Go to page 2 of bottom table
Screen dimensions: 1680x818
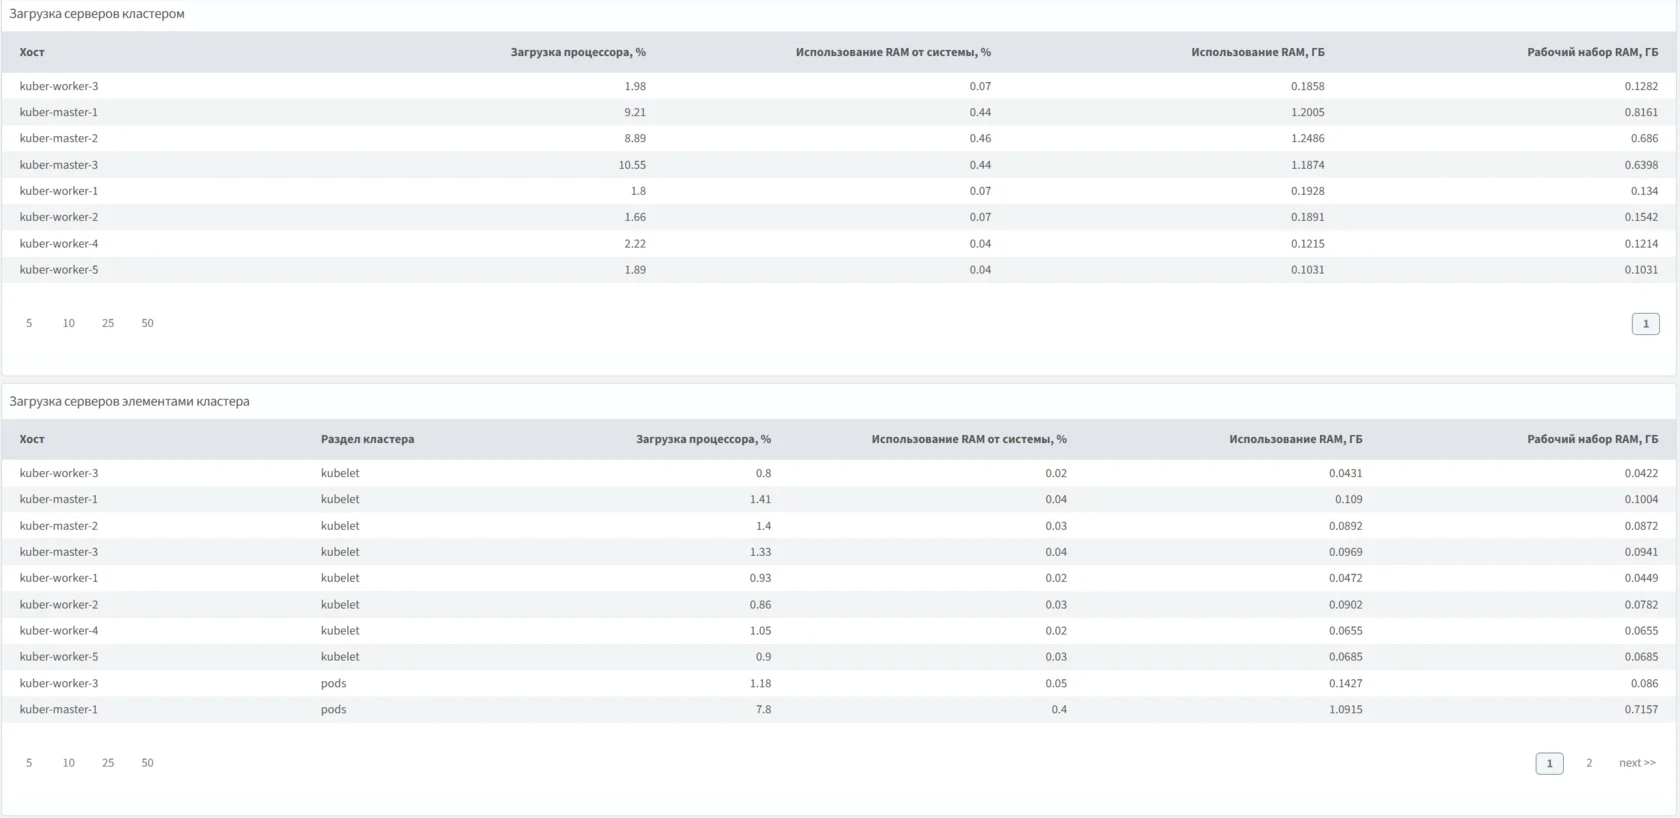1589,763
